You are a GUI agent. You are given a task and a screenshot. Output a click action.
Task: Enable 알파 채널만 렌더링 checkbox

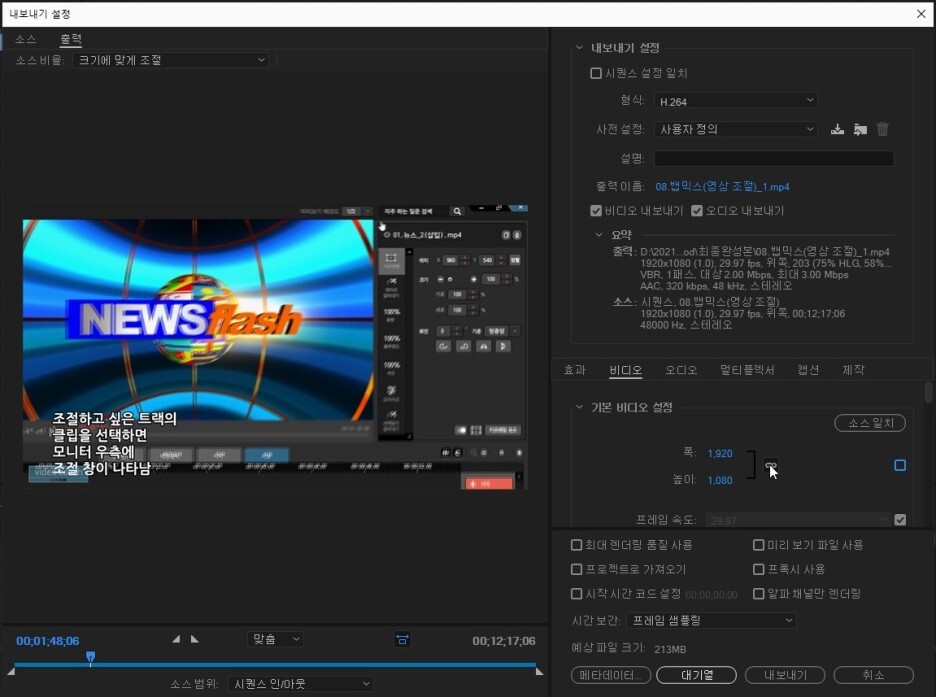click(759, 594)
